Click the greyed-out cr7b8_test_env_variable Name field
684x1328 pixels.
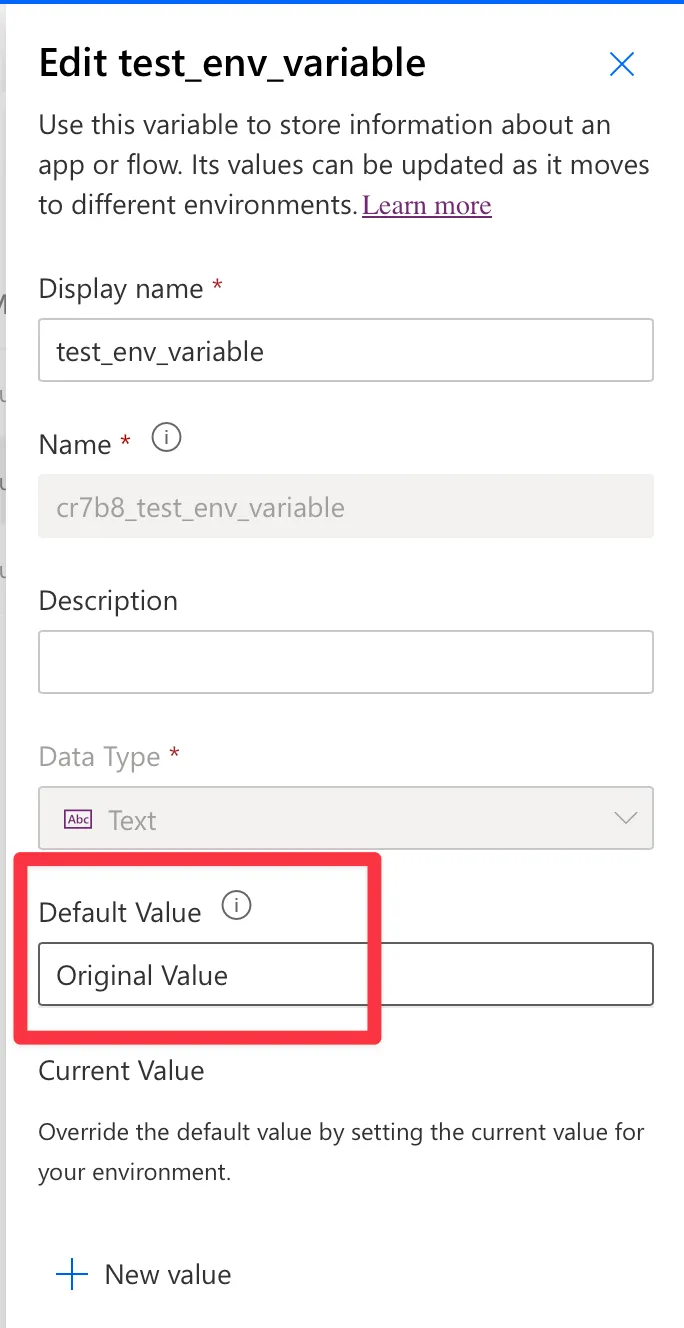pyautogui.click(x=345, y=507)
